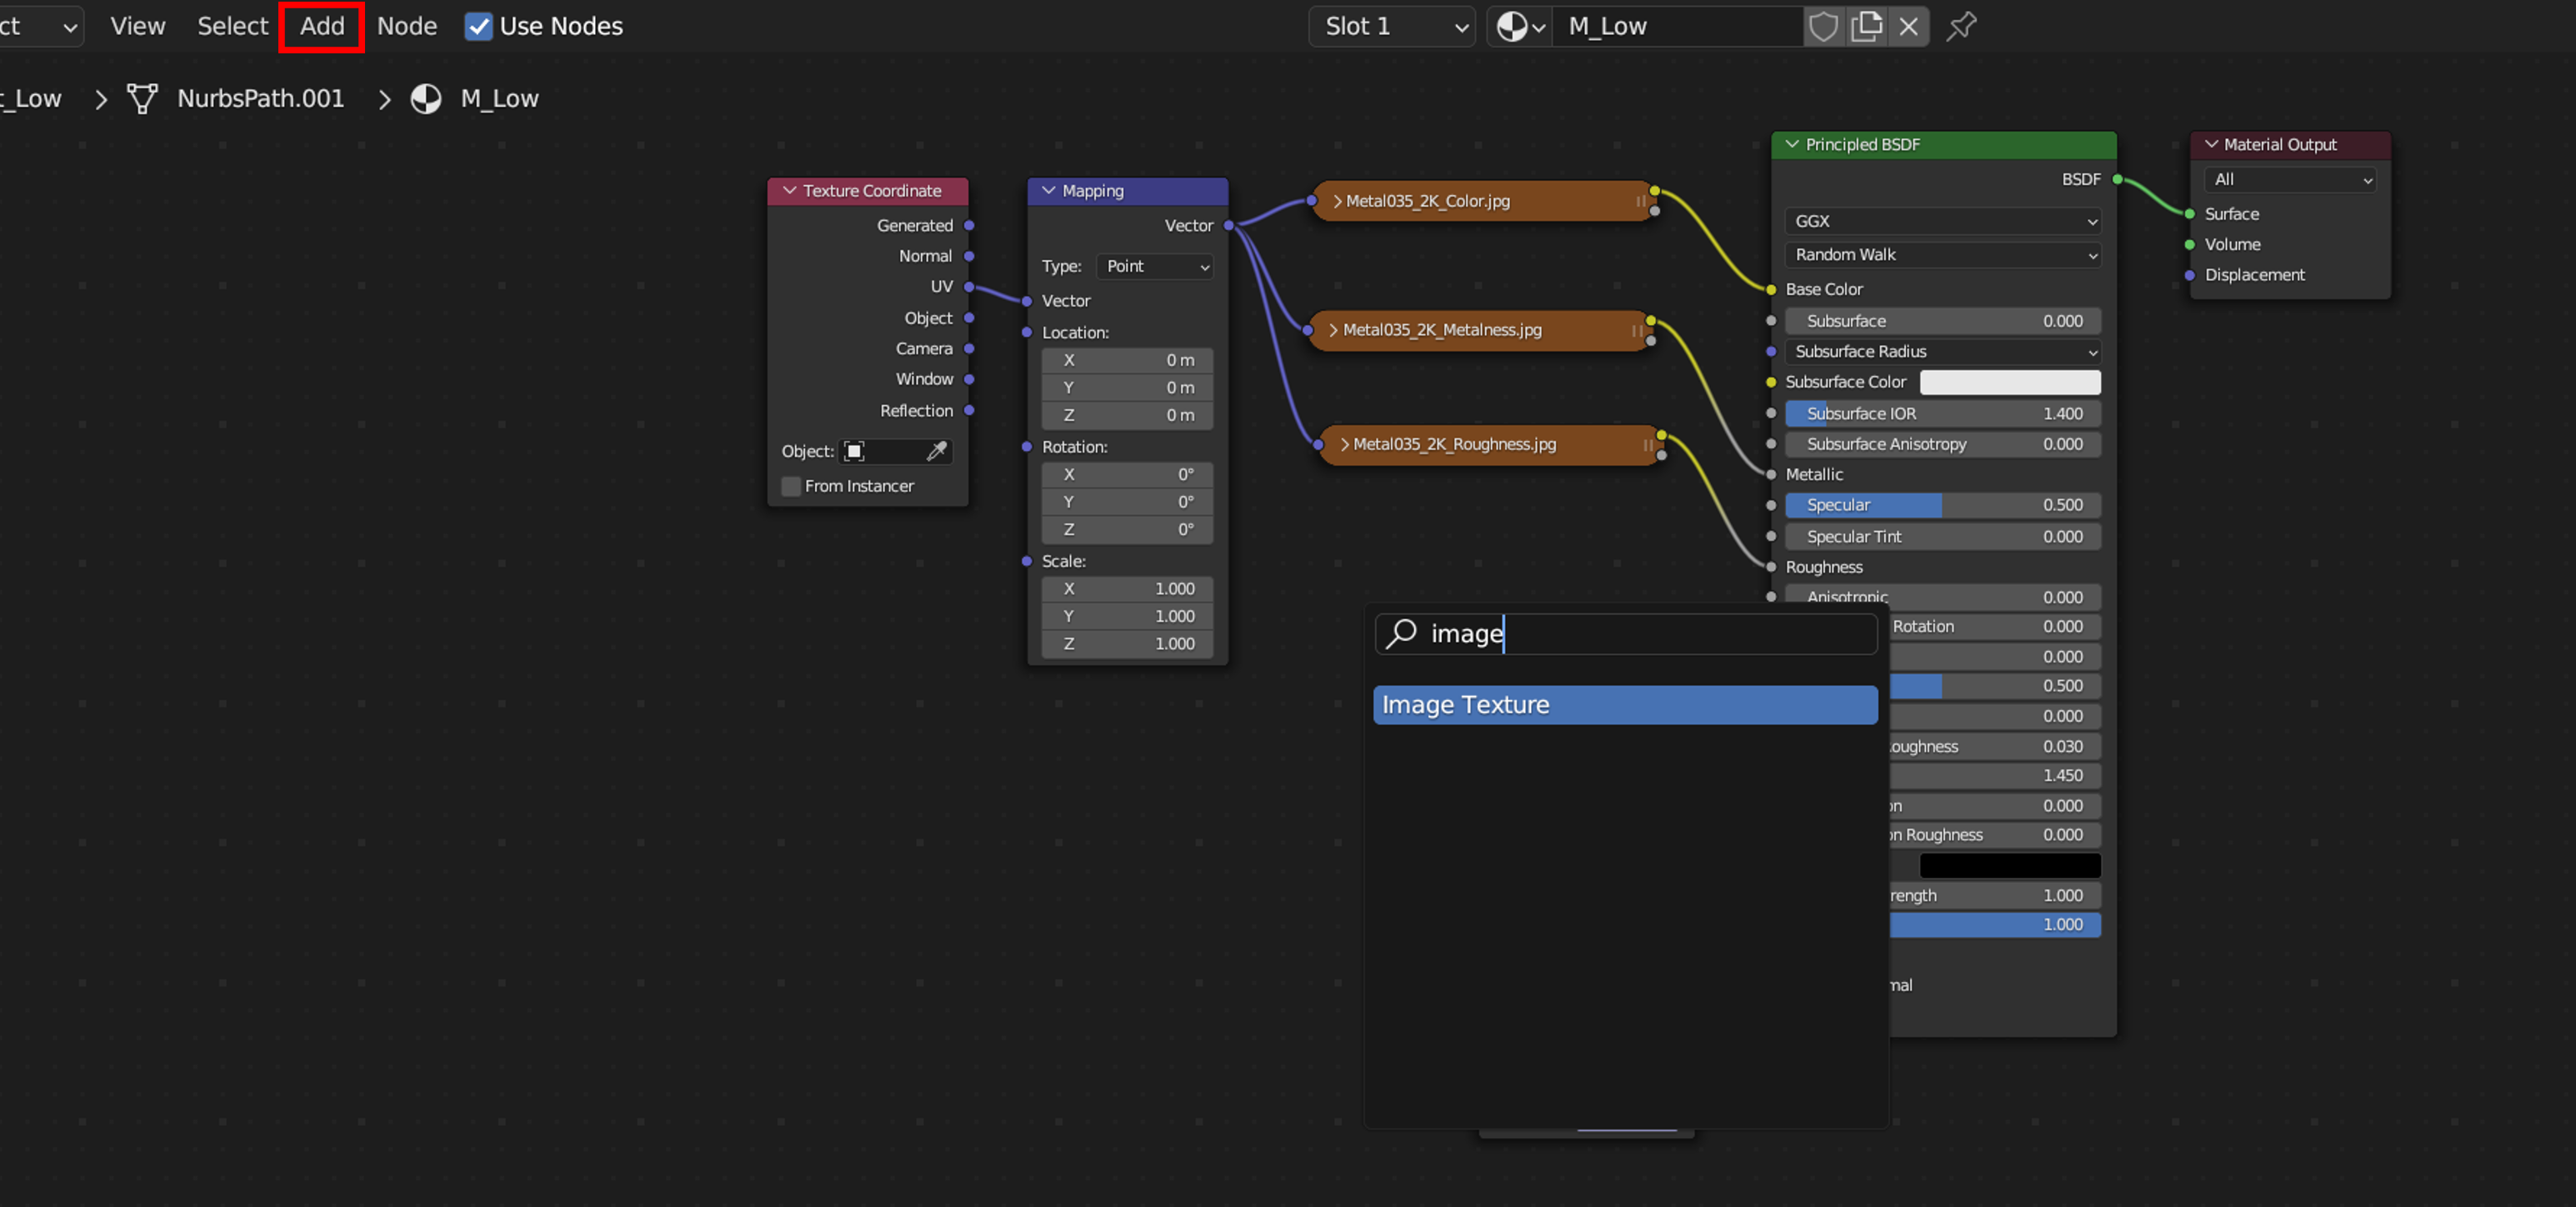Click the NurbsPath.001 curve icon in breadcrumb
Screen dimensions: 2576x1207
pos(142,98)
